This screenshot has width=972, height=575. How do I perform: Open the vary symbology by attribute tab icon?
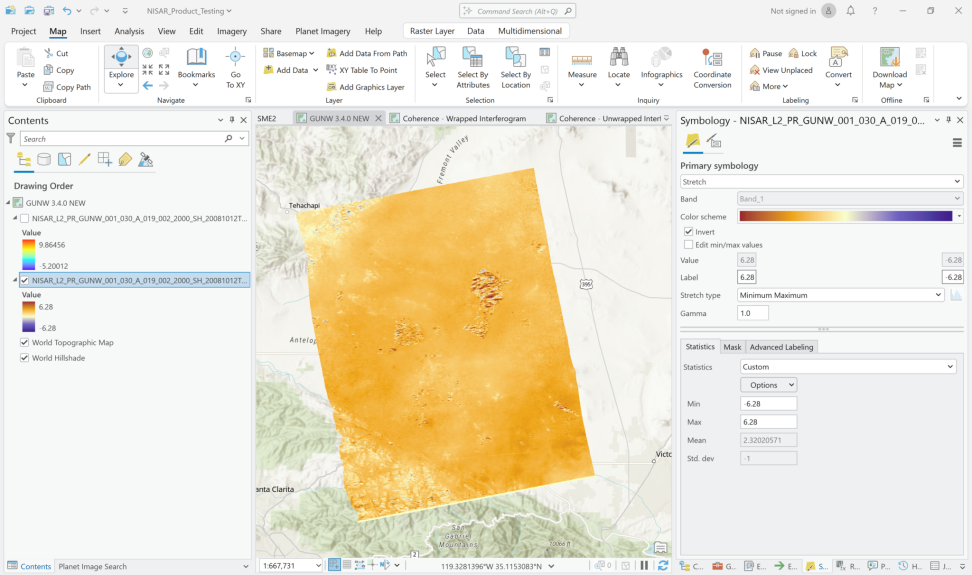tap(714, 142)
